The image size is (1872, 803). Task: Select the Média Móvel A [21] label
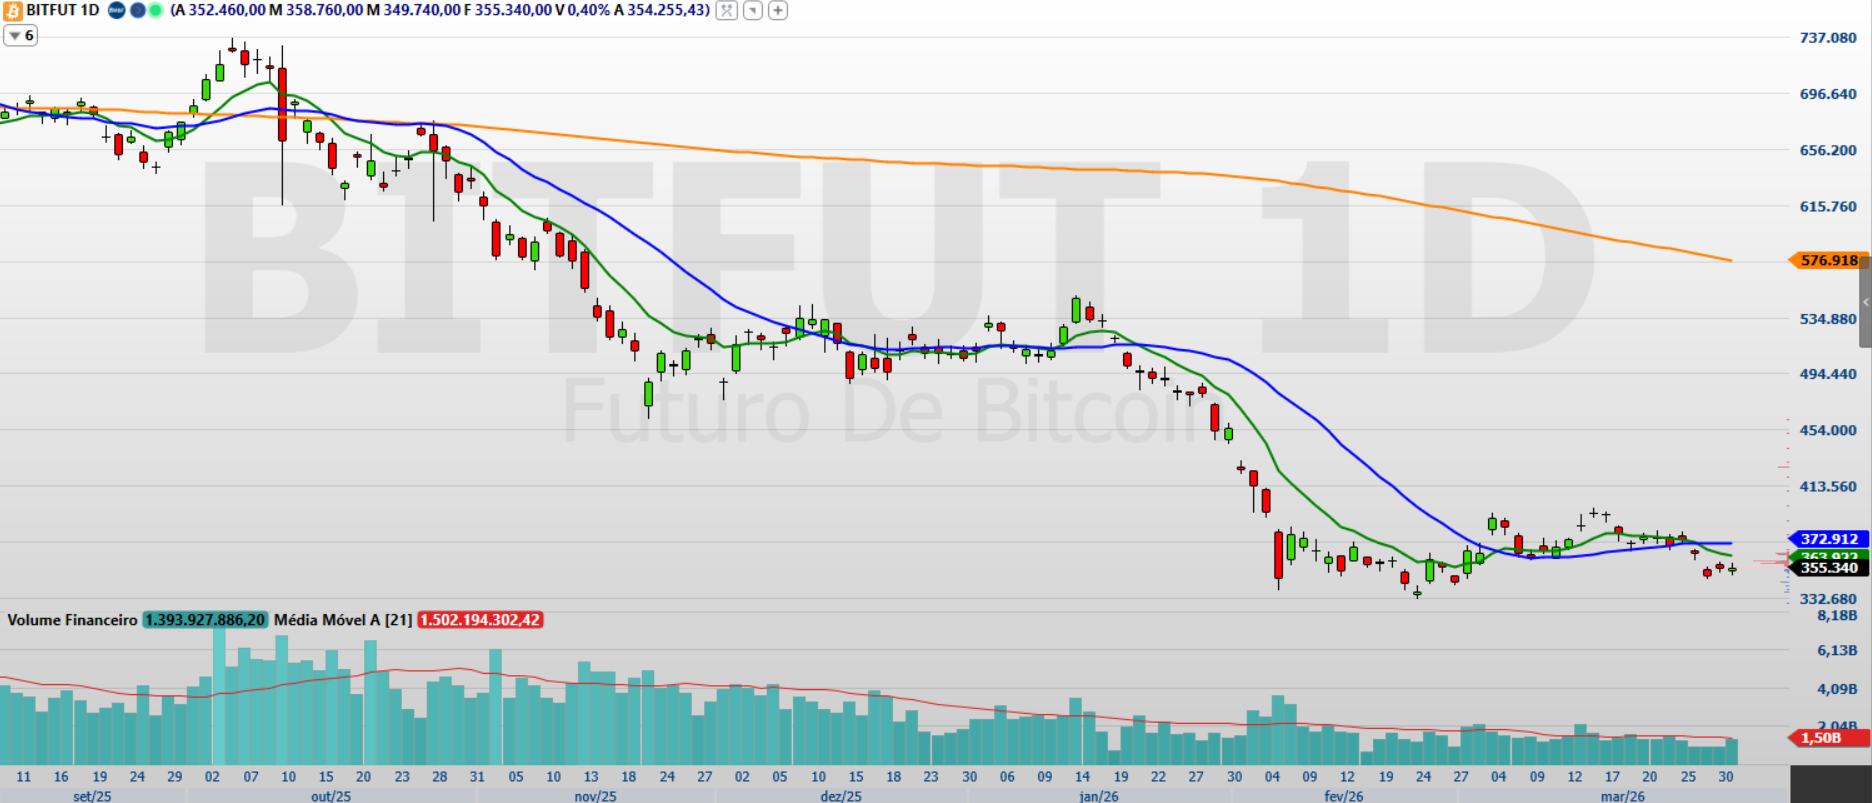[x=342, y=620]
